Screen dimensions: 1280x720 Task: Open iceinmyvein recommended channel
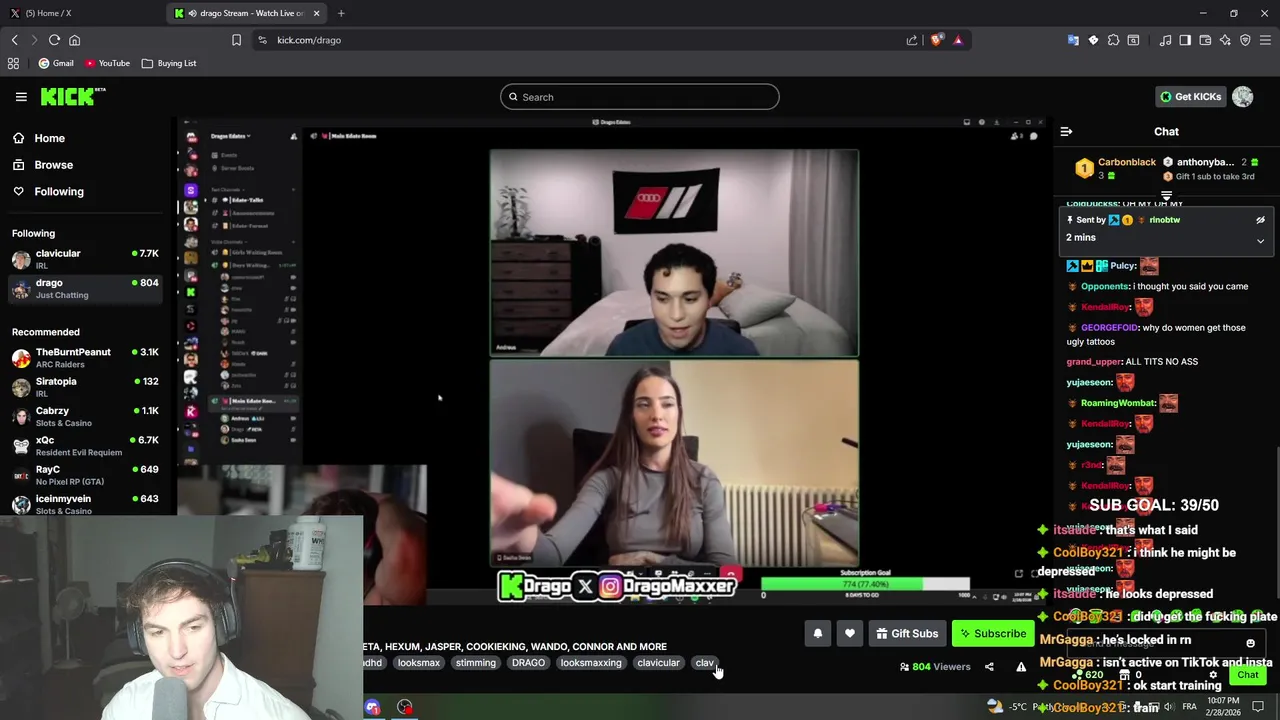pos(85,504)
